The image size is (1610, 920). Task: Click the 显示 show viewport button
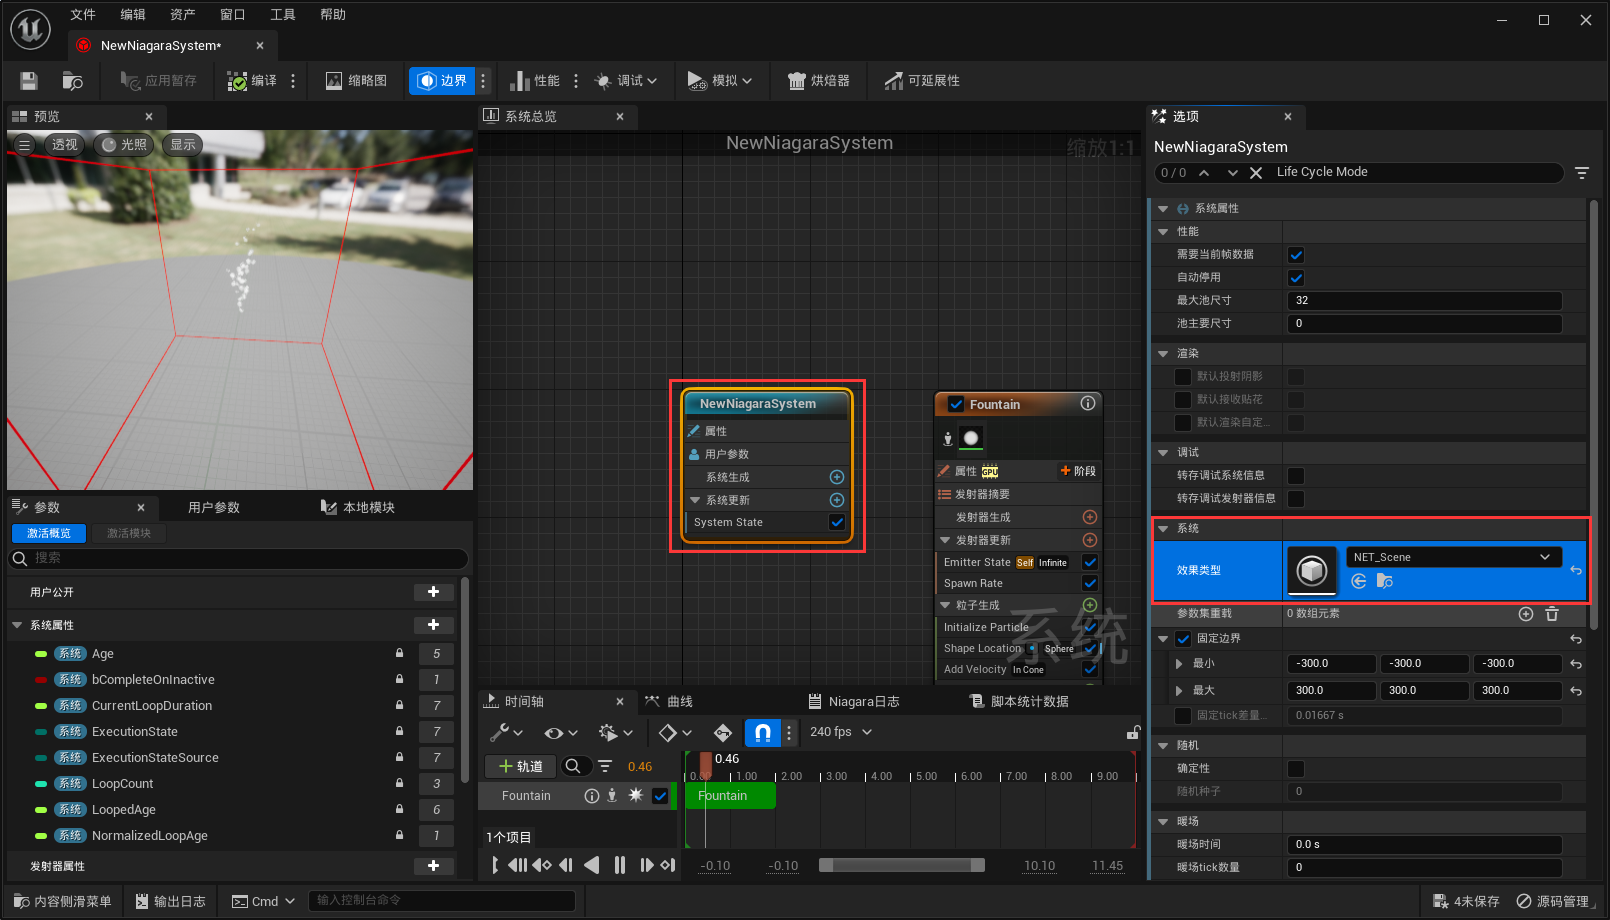(x=183, y=145)
